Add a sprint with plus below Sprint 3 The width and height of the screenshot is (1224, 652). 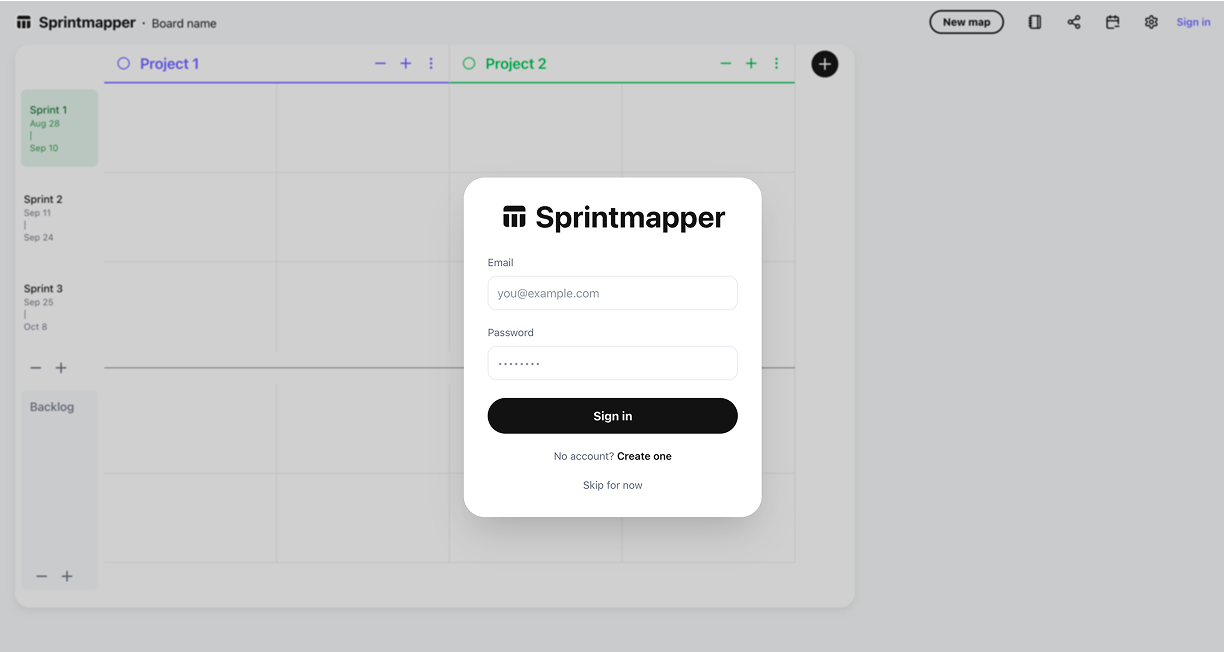click(61, 368)
